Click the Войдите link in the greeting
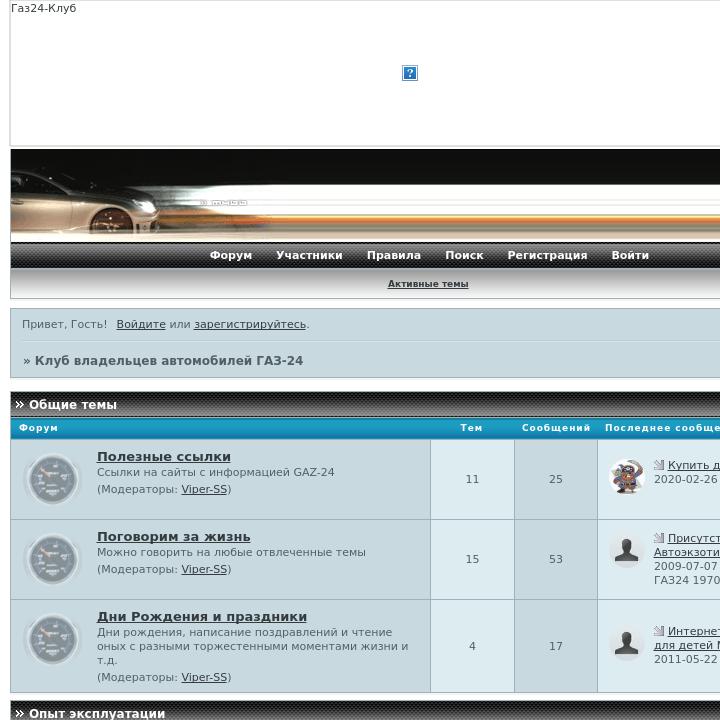 (141, 324)
